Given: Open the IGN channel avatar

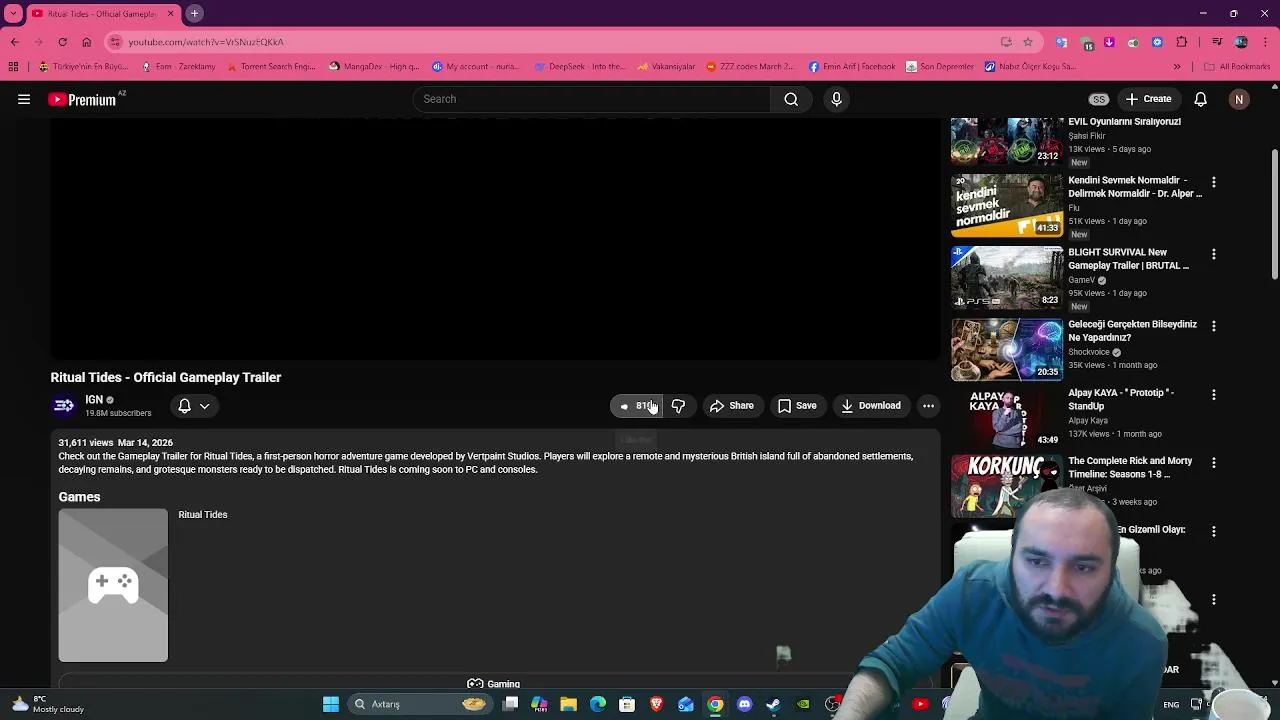Looking at the screenshot, I should pos(64,405).
